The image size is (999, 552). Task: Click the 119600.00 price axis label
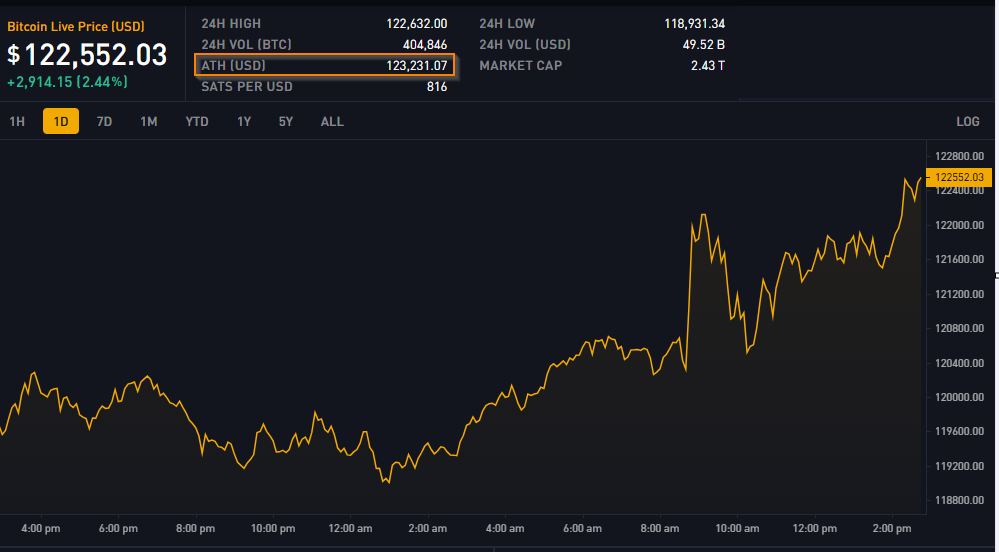click(x=959, y=432)
